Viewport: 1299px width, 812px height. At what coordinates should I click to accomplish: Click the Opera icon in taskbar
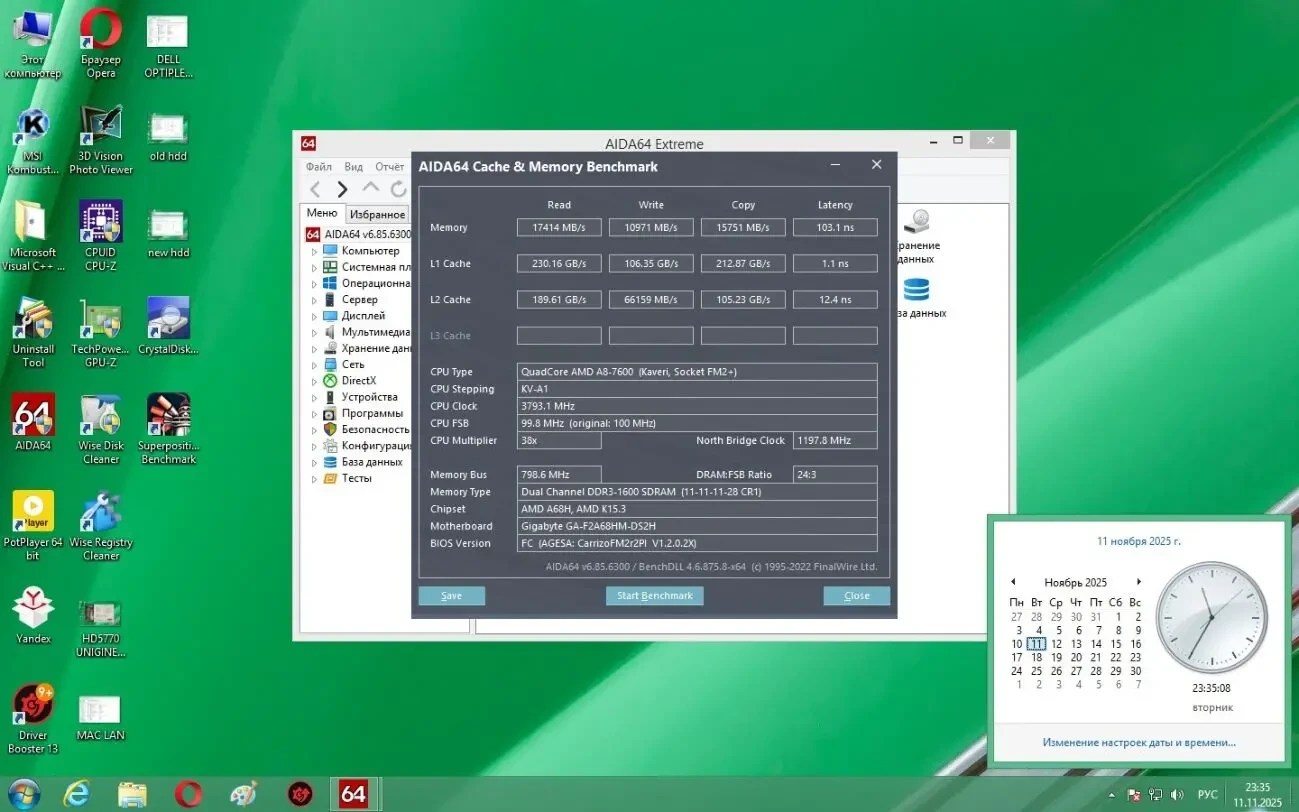tap(188, 794)
